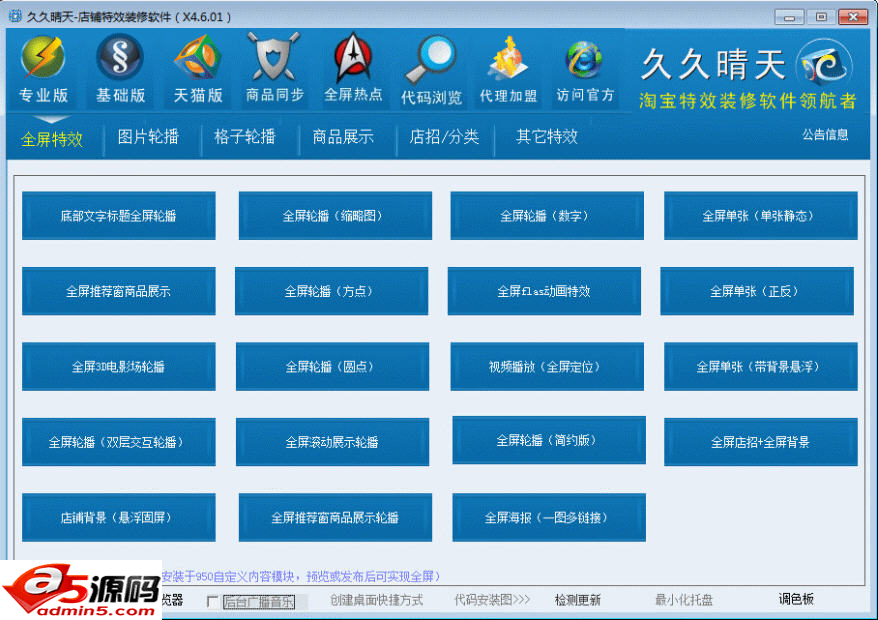Choose 全屏单张（单张静态）effect

[760, 216]
